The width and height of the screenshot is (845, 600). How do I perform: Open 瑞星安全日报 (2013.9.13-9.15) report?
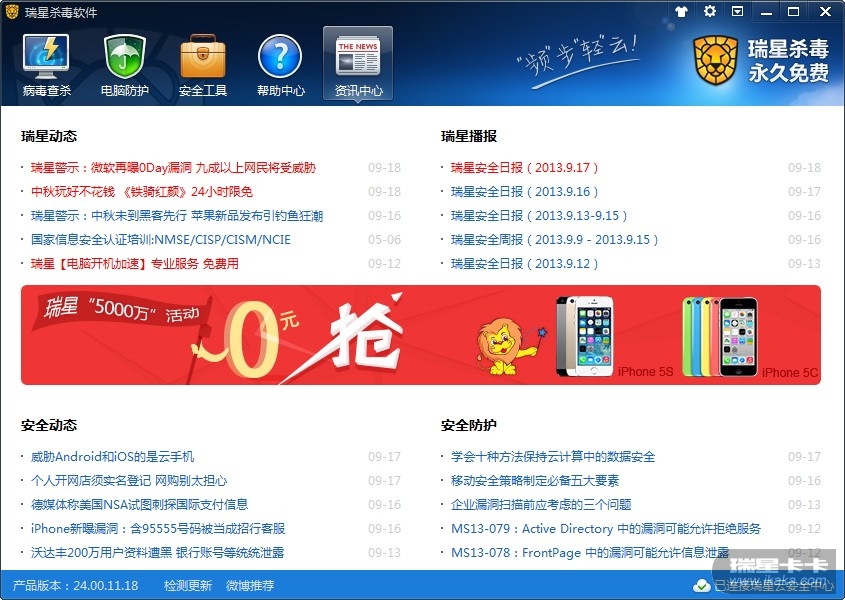pos(539,216)
